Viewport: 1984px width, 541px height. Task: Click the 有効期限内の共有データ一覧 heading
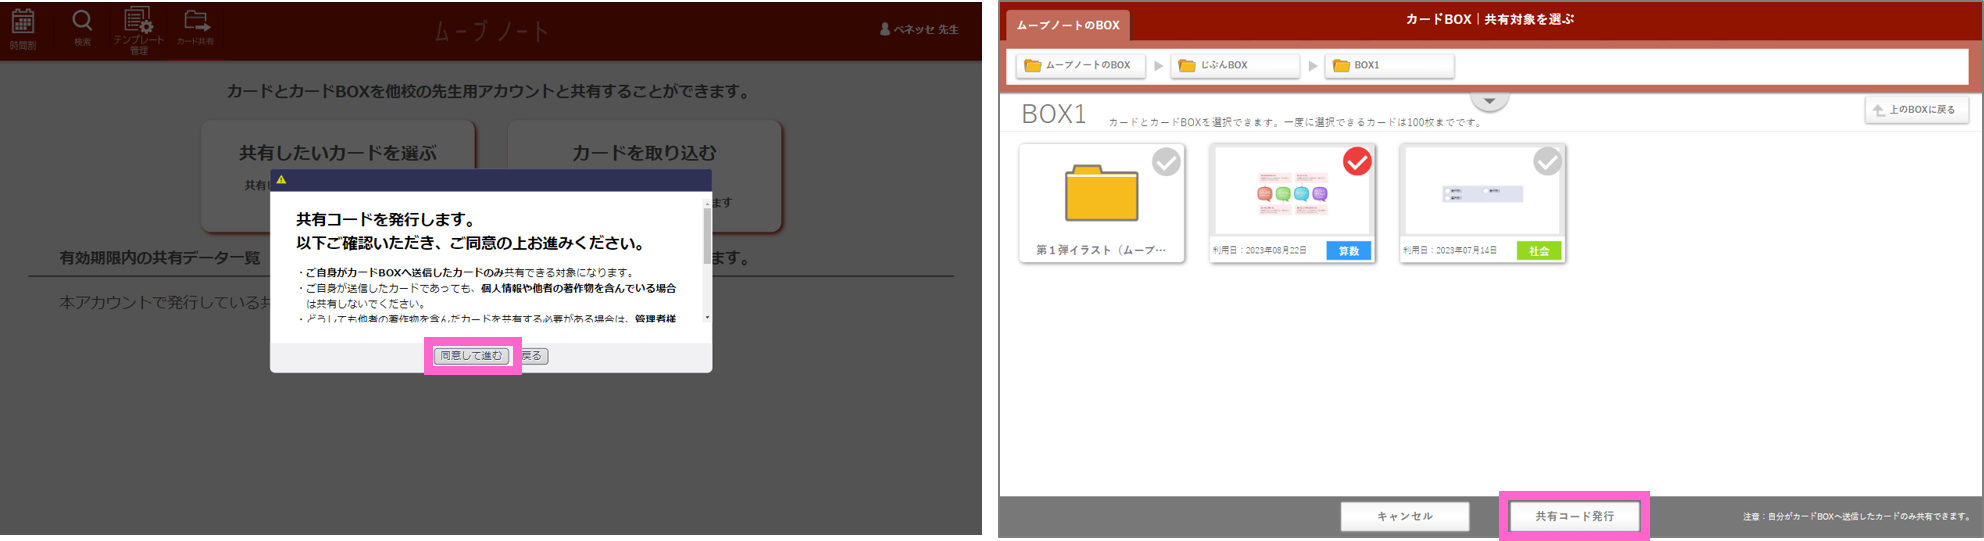coord(160,258)
